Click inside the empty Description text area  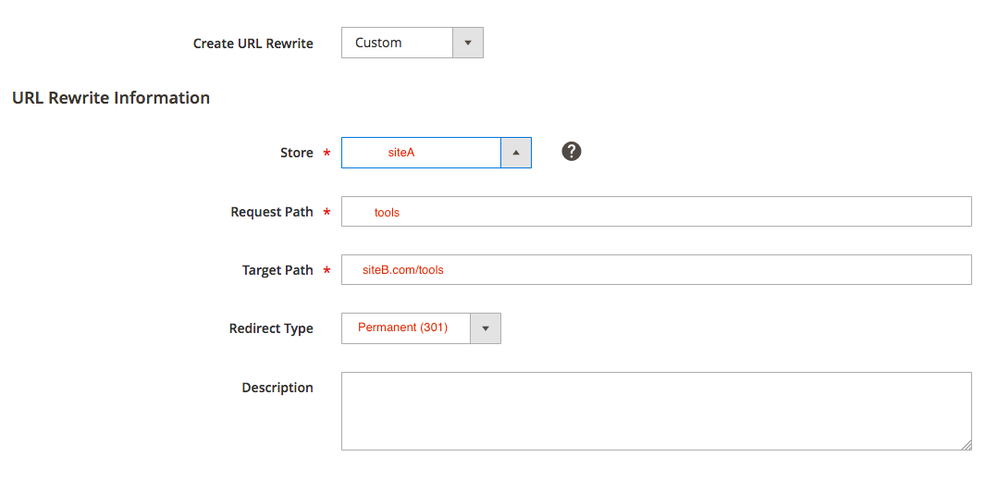click(656, 411)
